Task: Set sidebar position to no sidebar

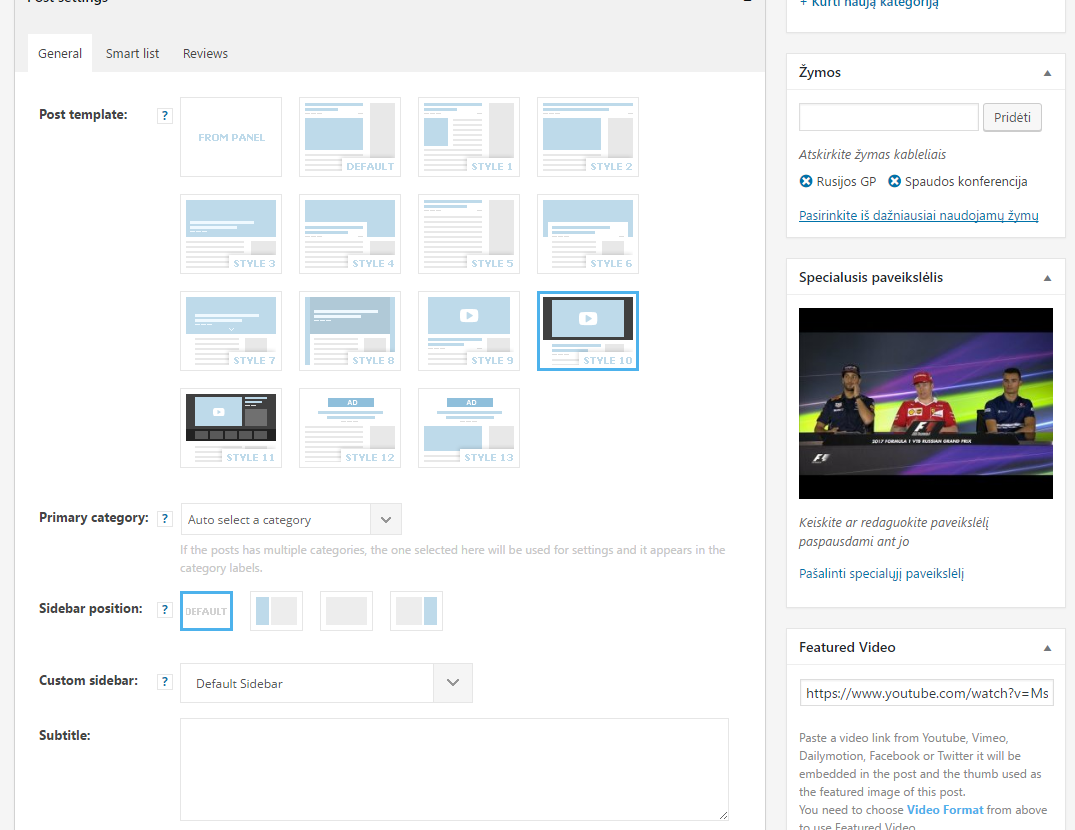Action: pyautogui.click(x=346, y=611)
